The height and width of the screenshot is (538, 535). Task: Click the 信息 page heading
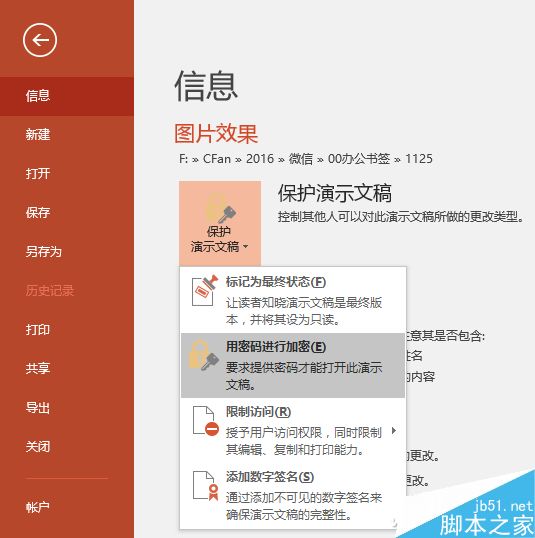coord(206,86)
